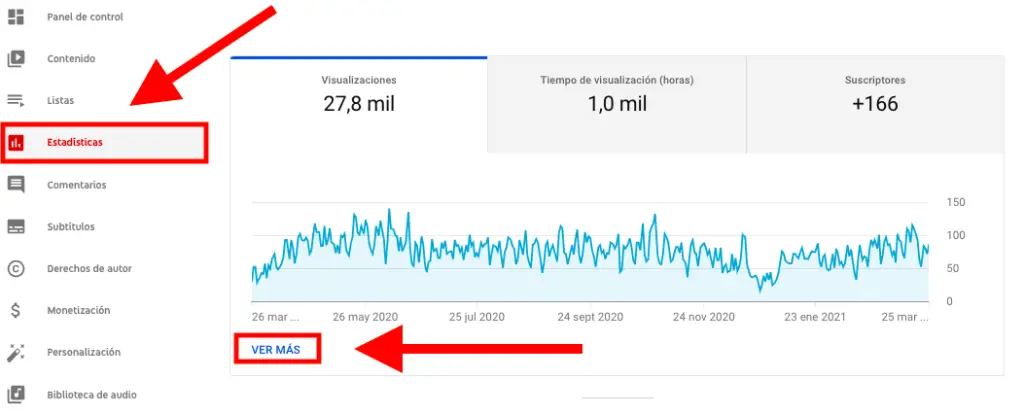The image size is (1024, 413).
Task: Switch to Tiempo de visualización tab
Action: tap(617, 94)
